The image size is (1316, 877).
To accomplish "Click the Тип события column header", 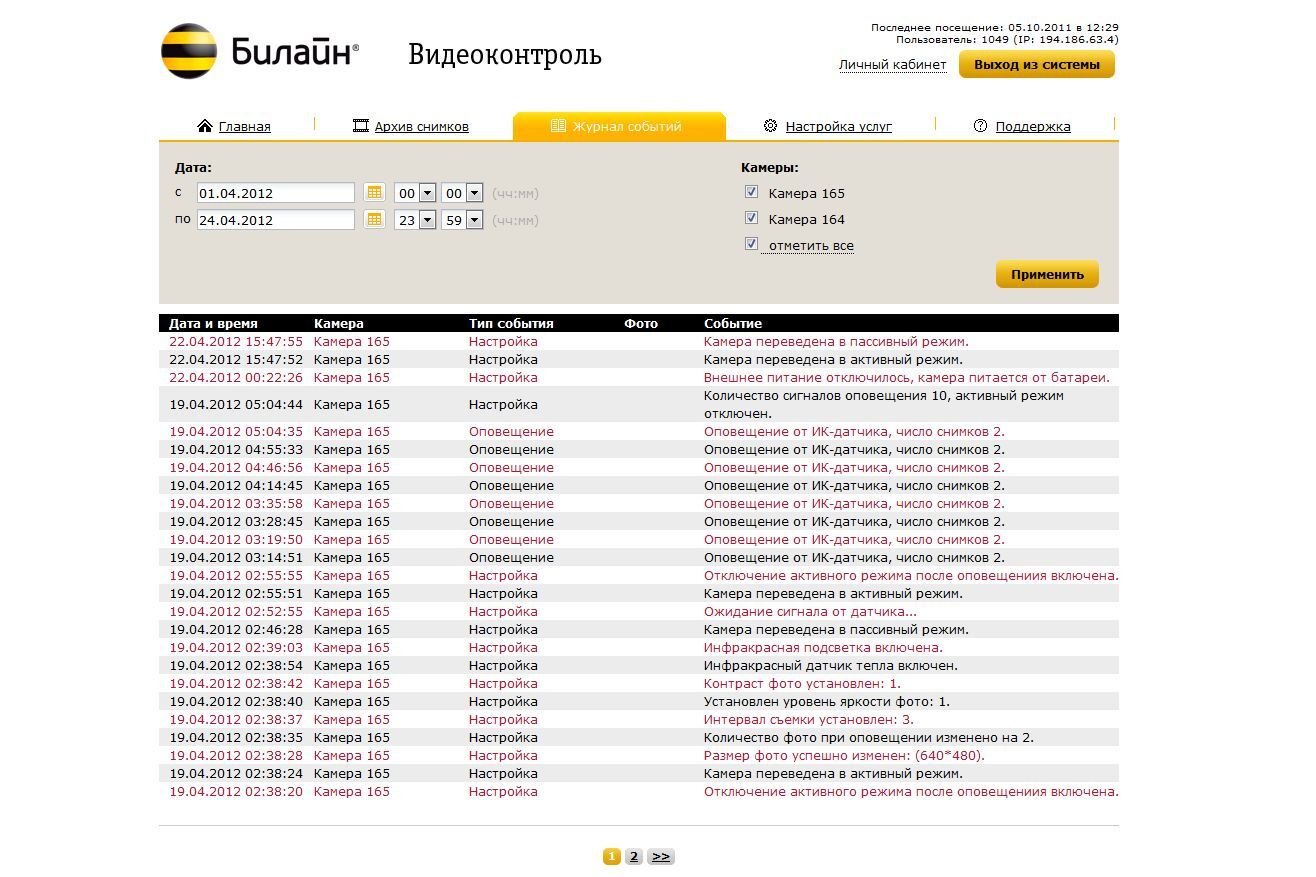I will click(x=511, y=323).
